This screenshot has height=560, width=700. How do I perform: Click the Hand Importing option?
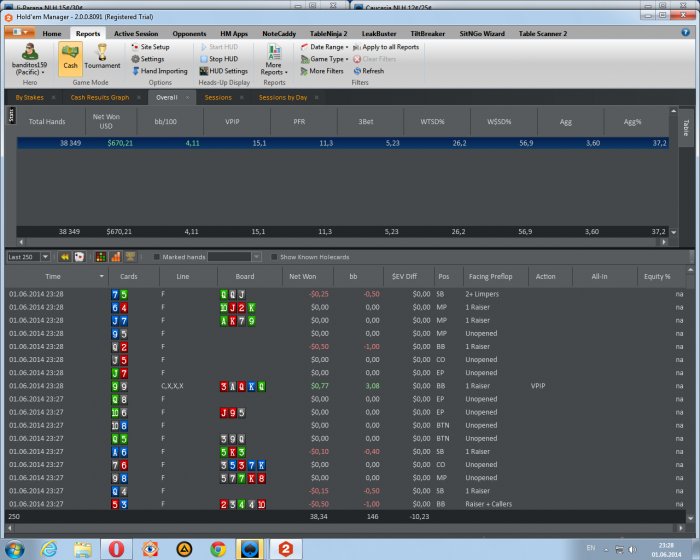[x=163, y=71]
